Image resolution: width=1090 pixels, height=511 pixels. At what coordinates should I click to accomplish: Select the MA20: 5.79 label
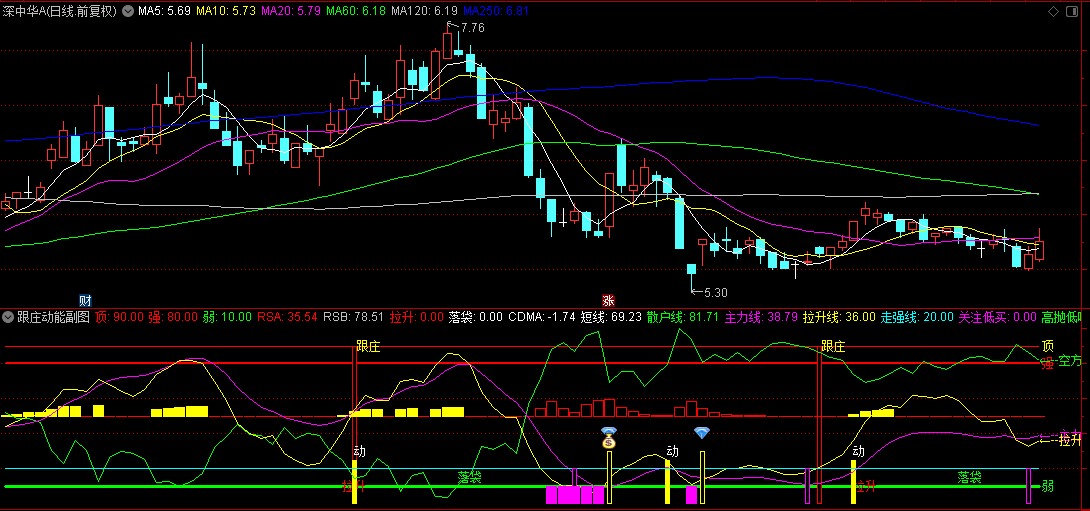tap(291, 10)
